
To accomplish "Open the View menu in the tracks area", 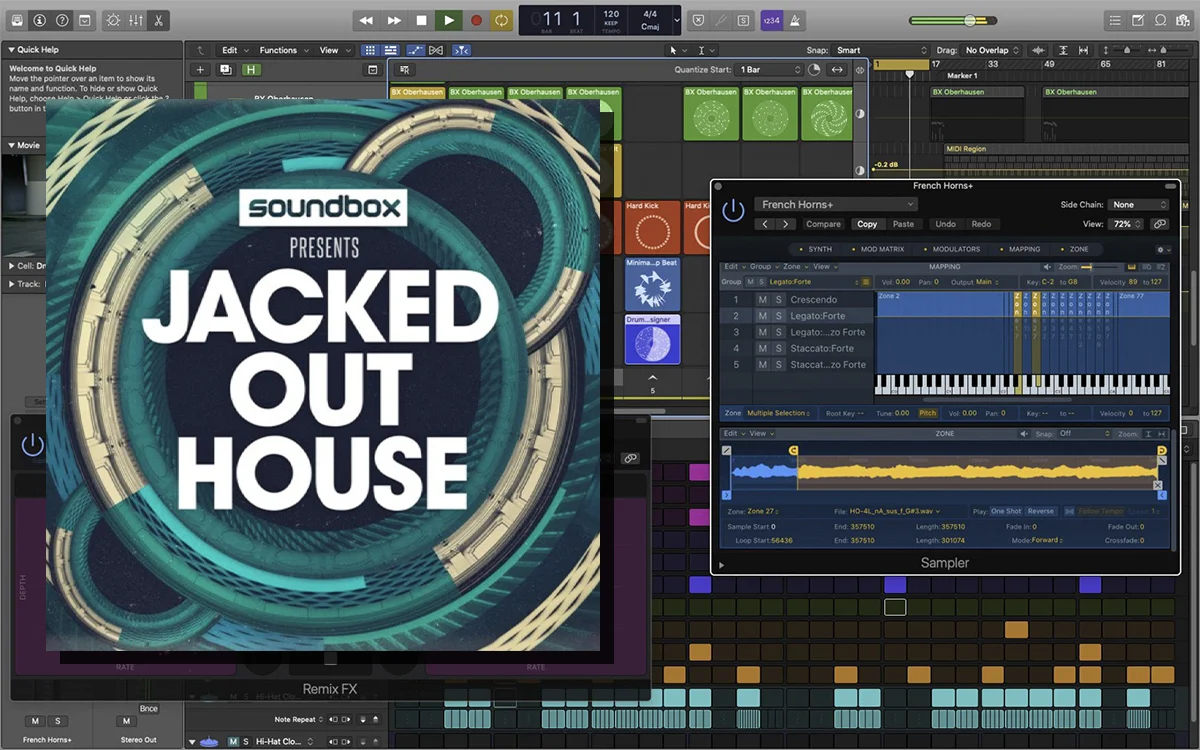I will 333,50.
